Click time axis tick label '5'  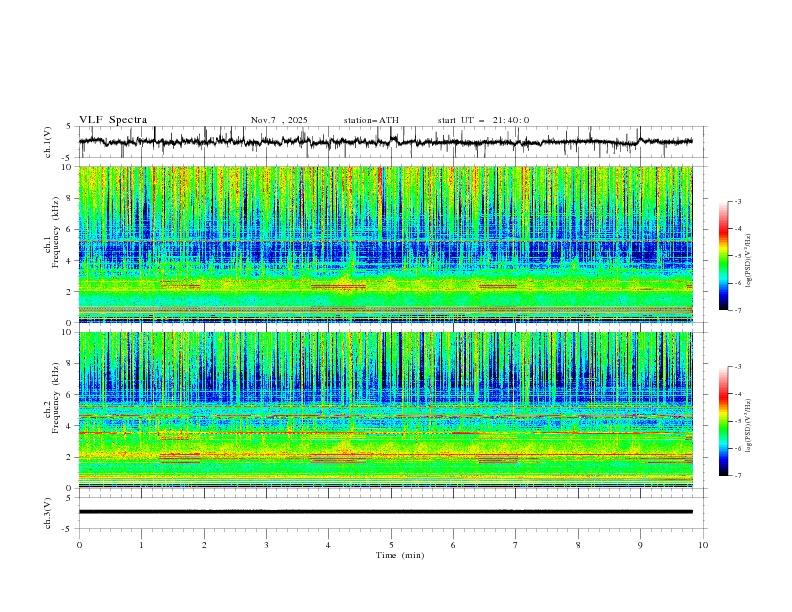tap(391, 545)
